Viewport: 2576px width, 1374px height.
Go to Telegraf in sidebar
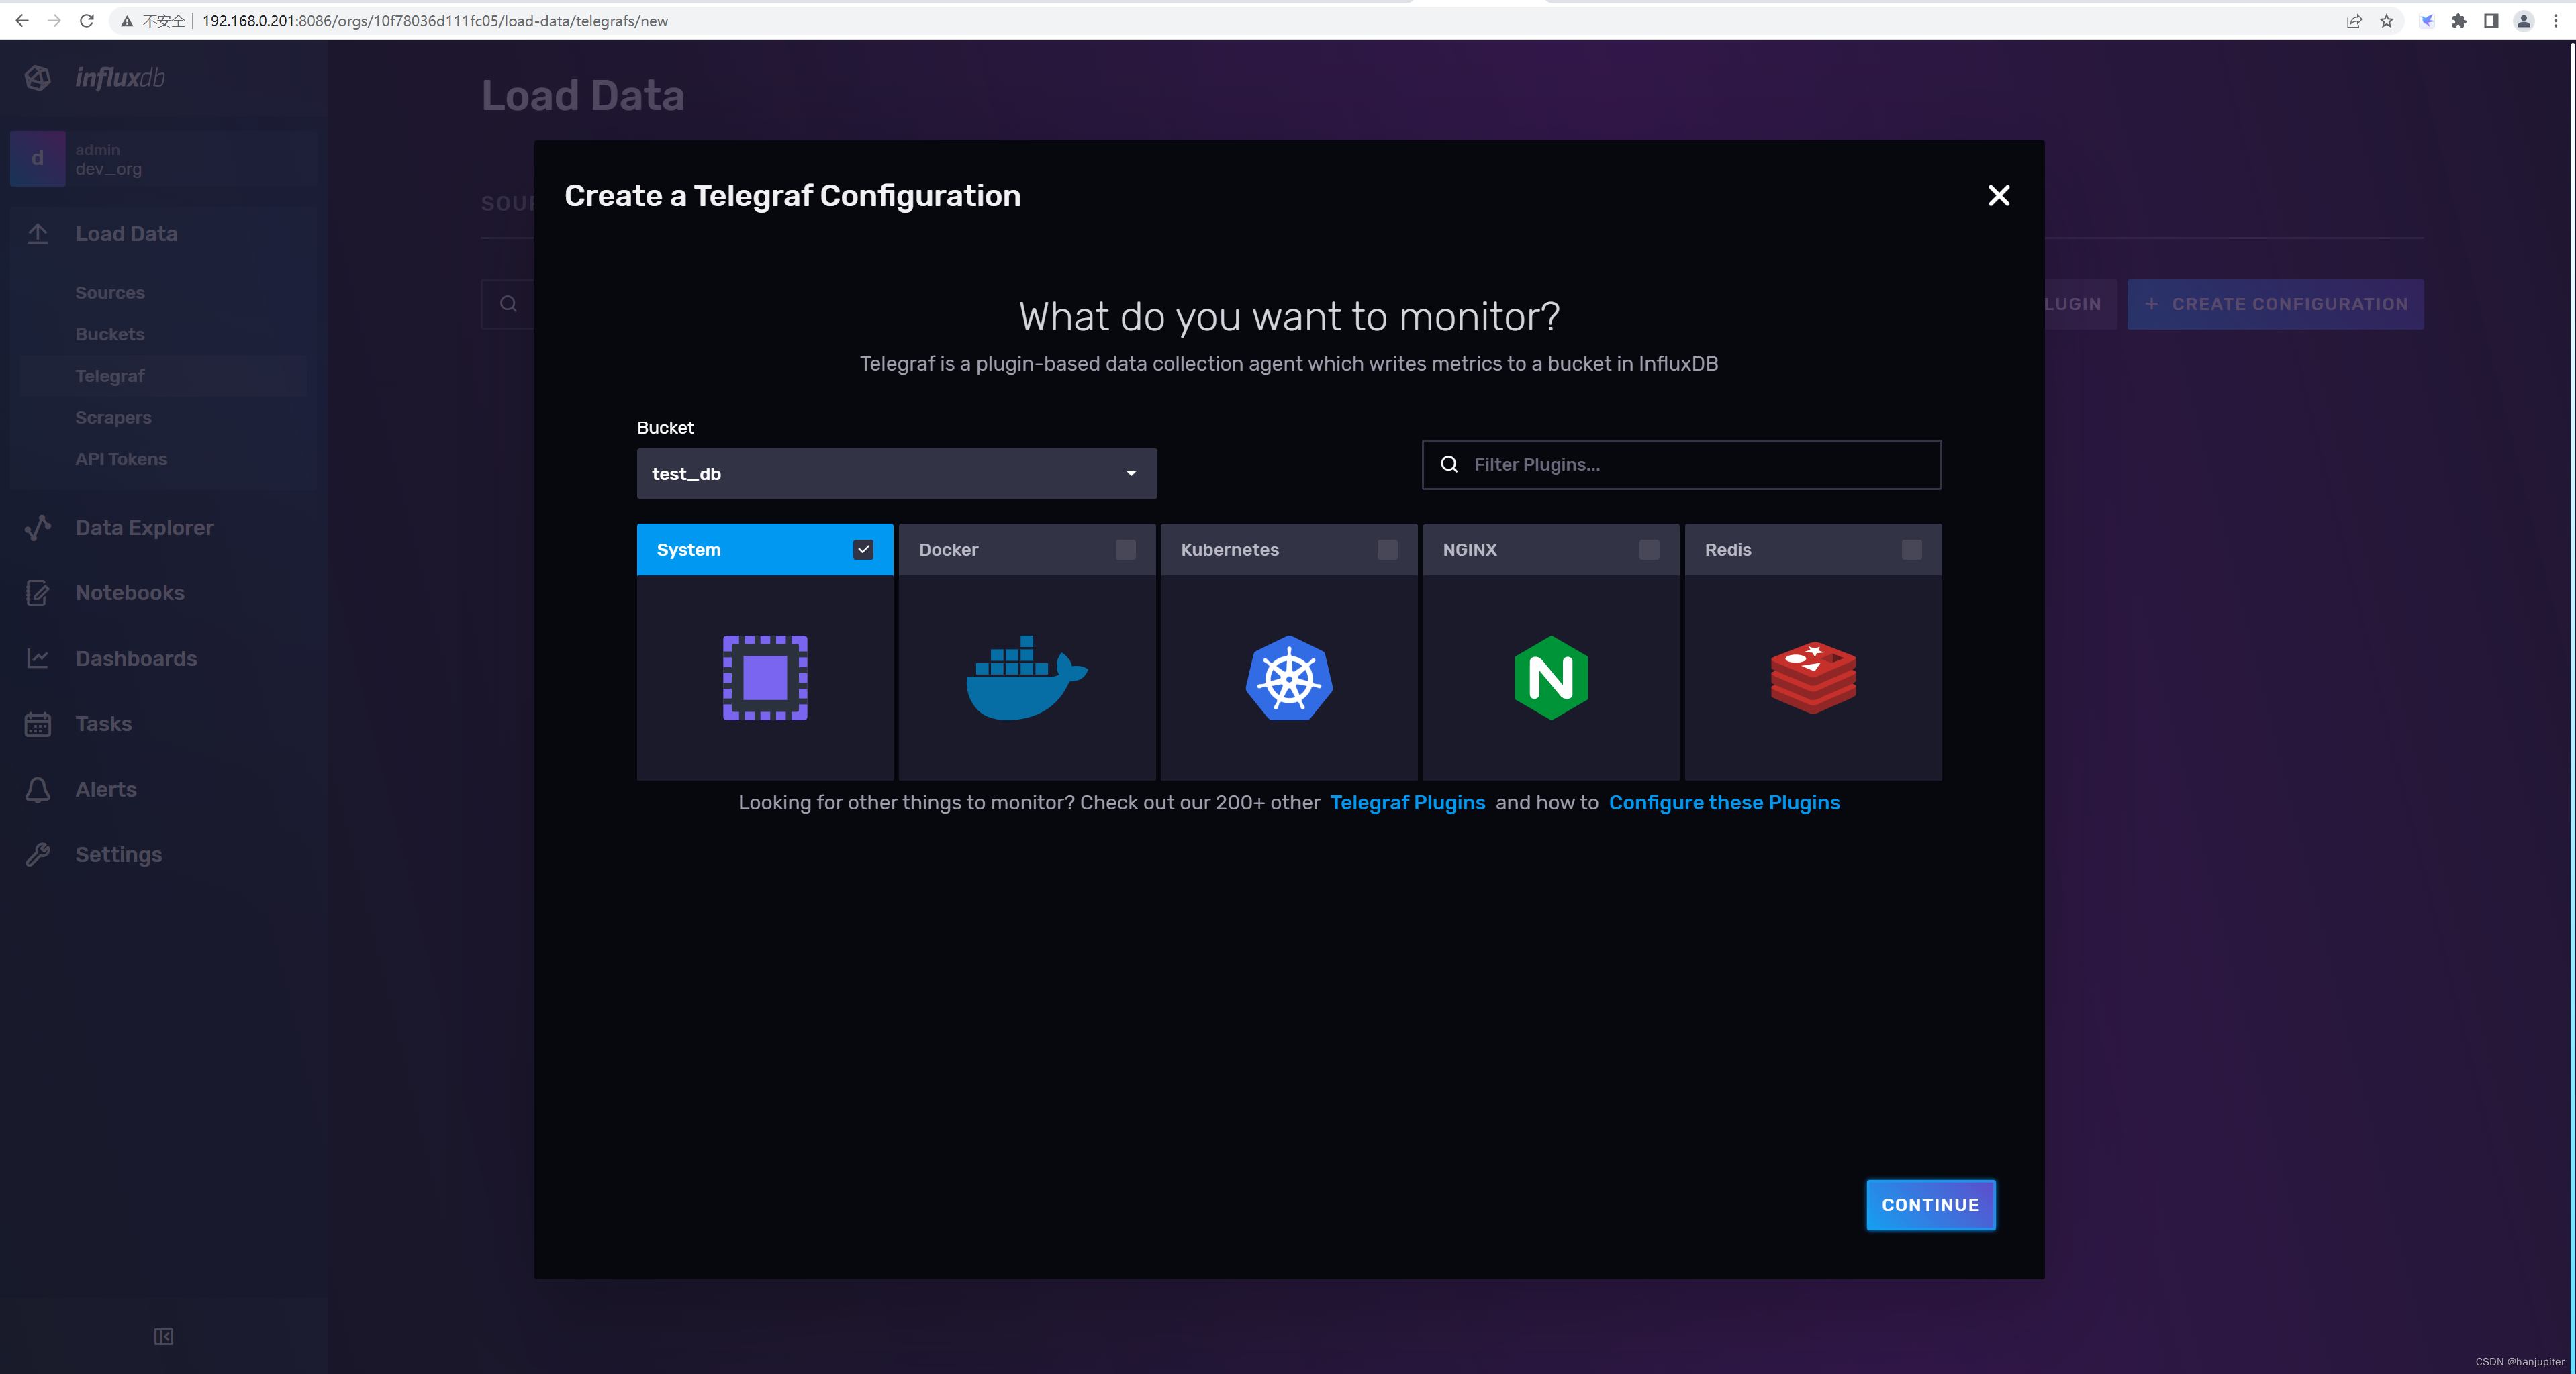coord(110,376)
